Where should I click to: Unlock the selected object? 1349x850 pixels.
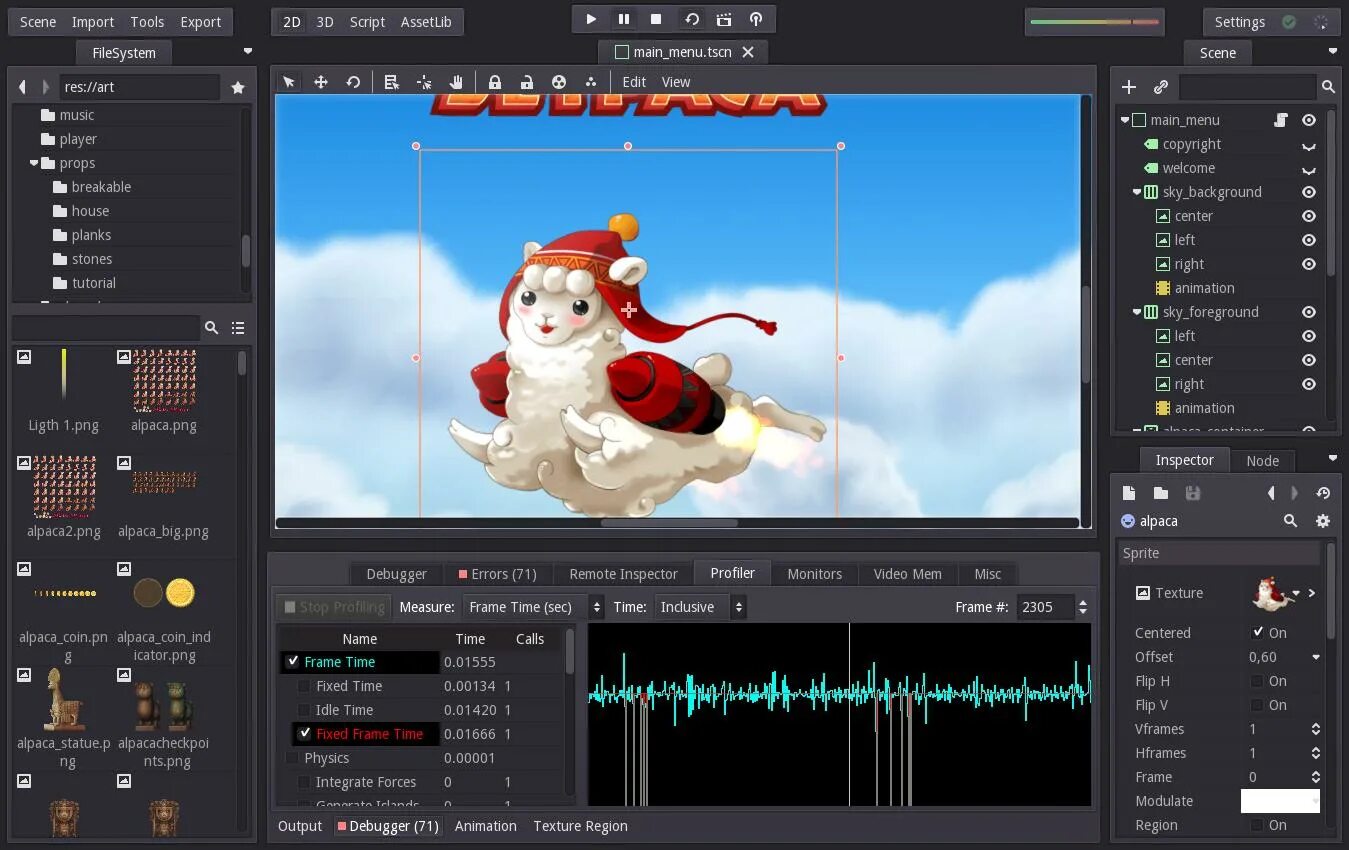click(526, 82)
